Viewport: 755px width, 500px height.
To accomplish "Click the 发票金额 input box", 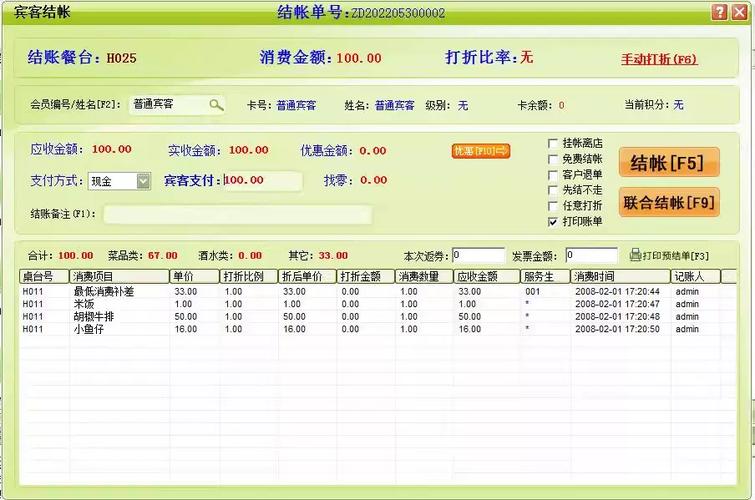I will pos(591,255).
